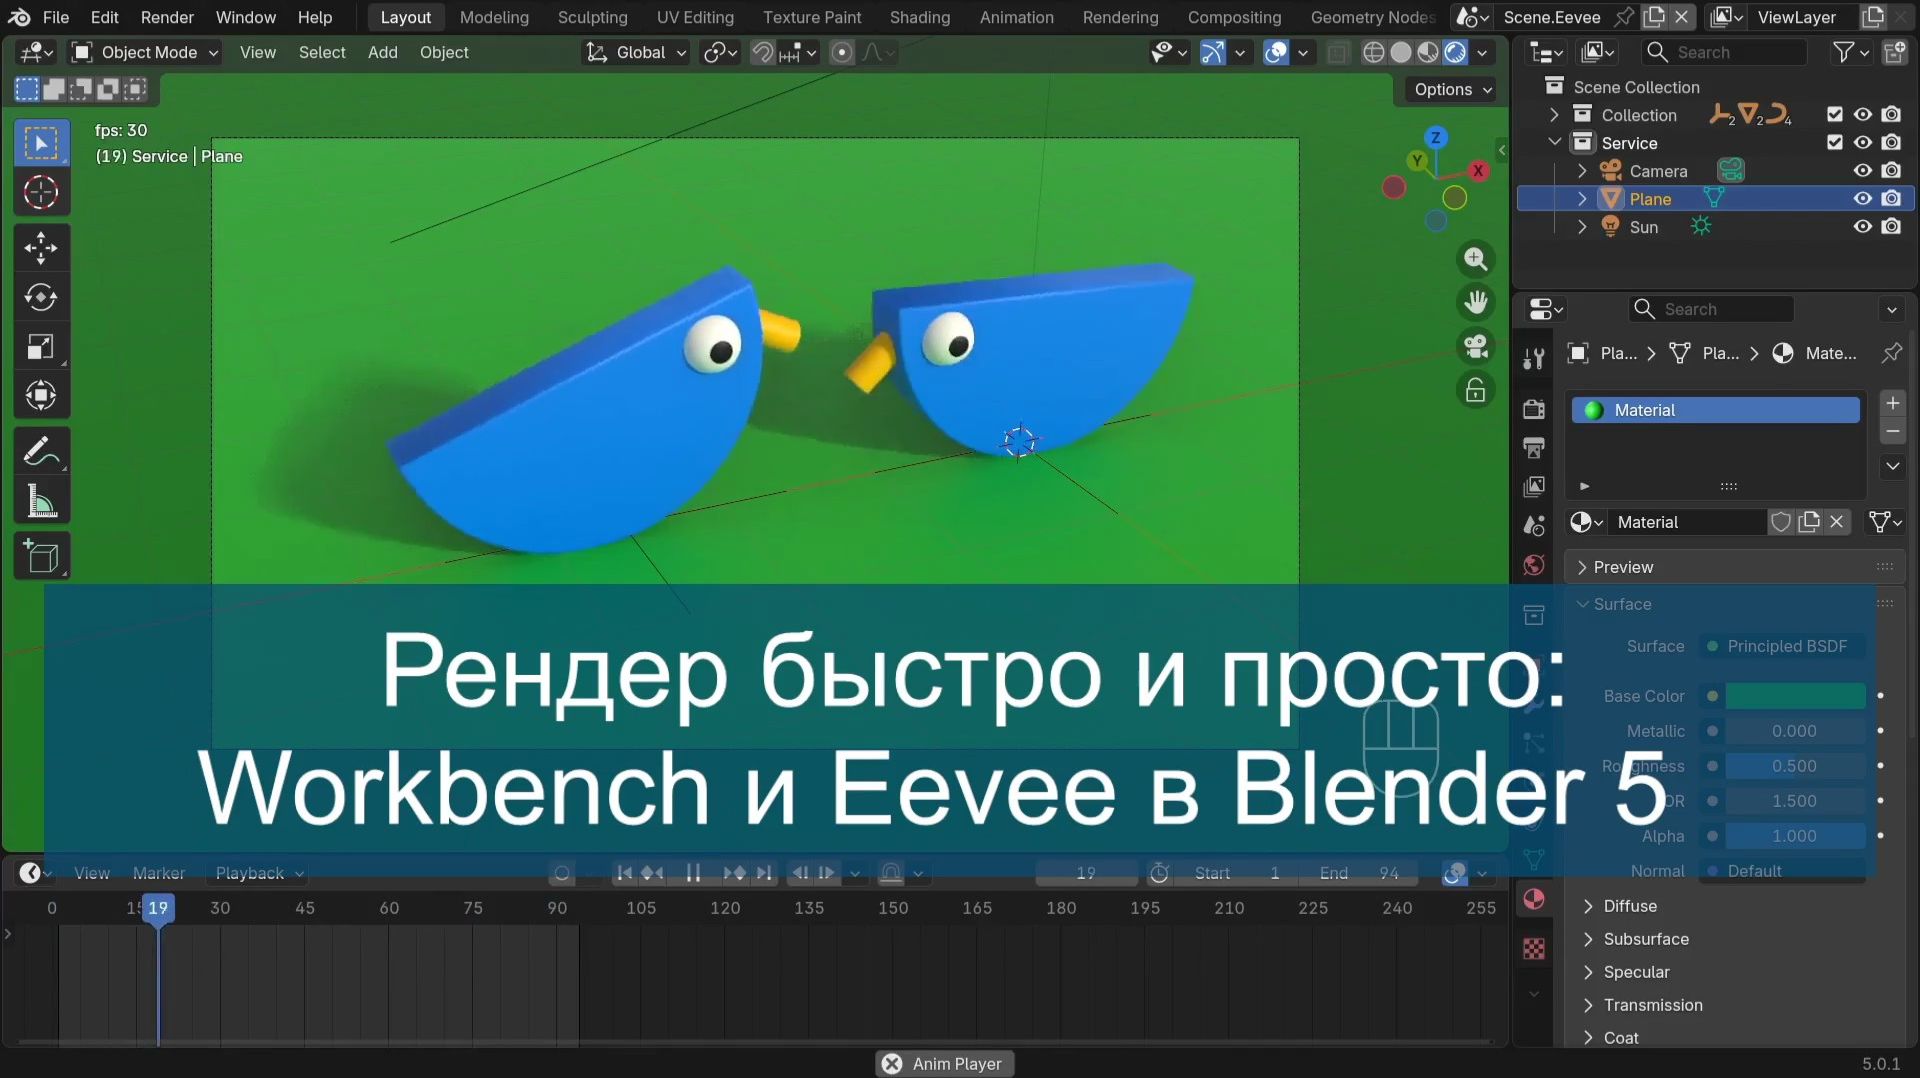This screenshot has height=1078, width=1920.
Task: Select the Select Box tool
Action: pos(41,144)
